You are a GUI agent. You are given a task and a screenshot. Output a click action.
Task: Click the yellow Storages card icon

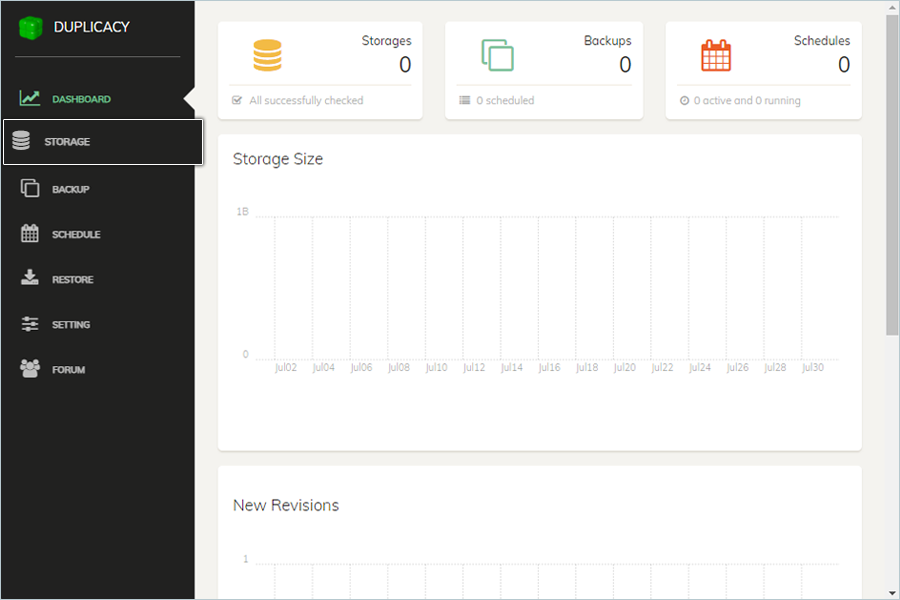click(x=267, y=55)
